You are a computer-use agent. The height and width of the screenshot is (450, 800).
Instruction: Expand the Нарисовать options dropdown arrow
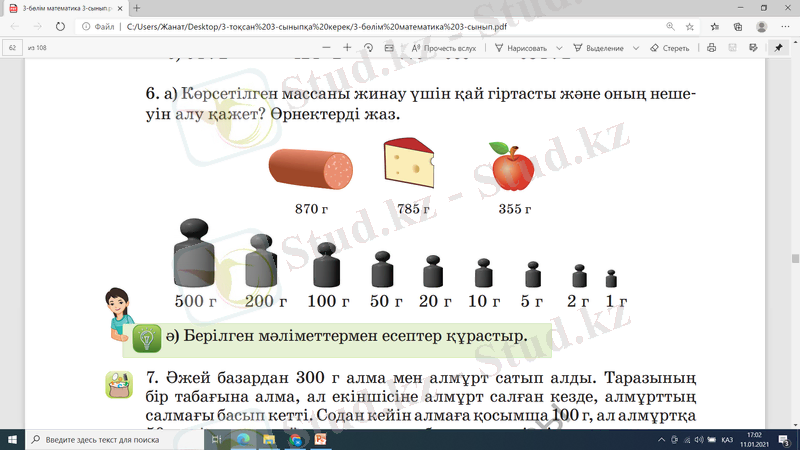tap(558, 47)
